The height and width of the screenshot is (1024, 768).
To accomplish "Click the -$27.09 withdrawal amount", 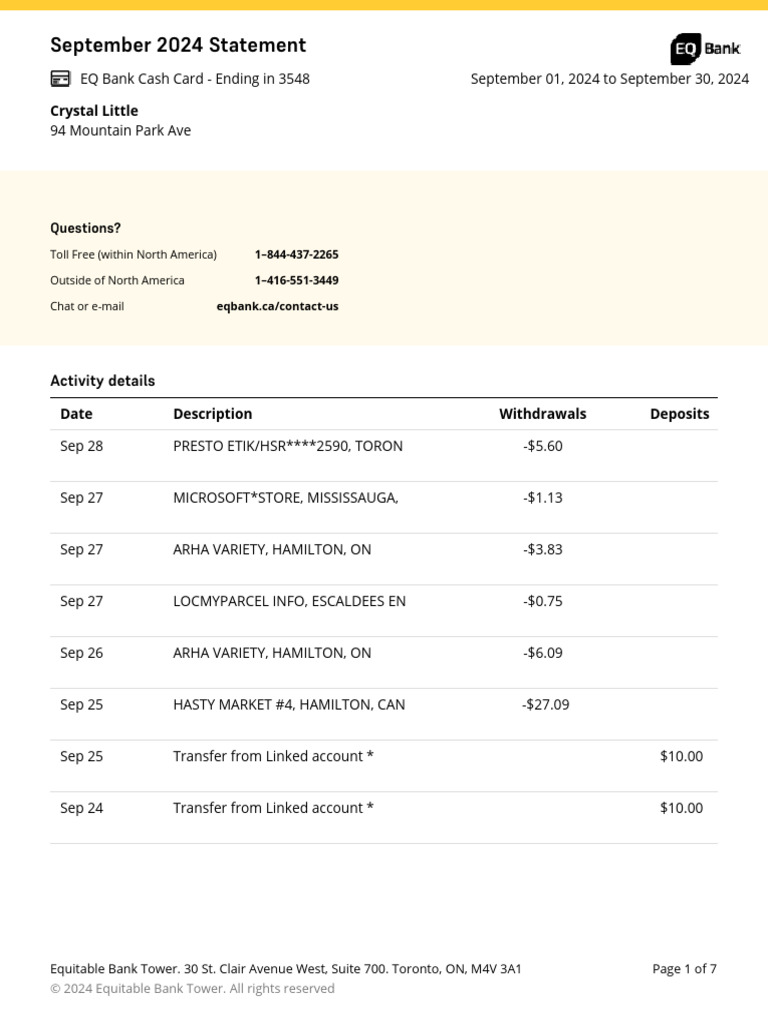I will (x=545, y=705).
